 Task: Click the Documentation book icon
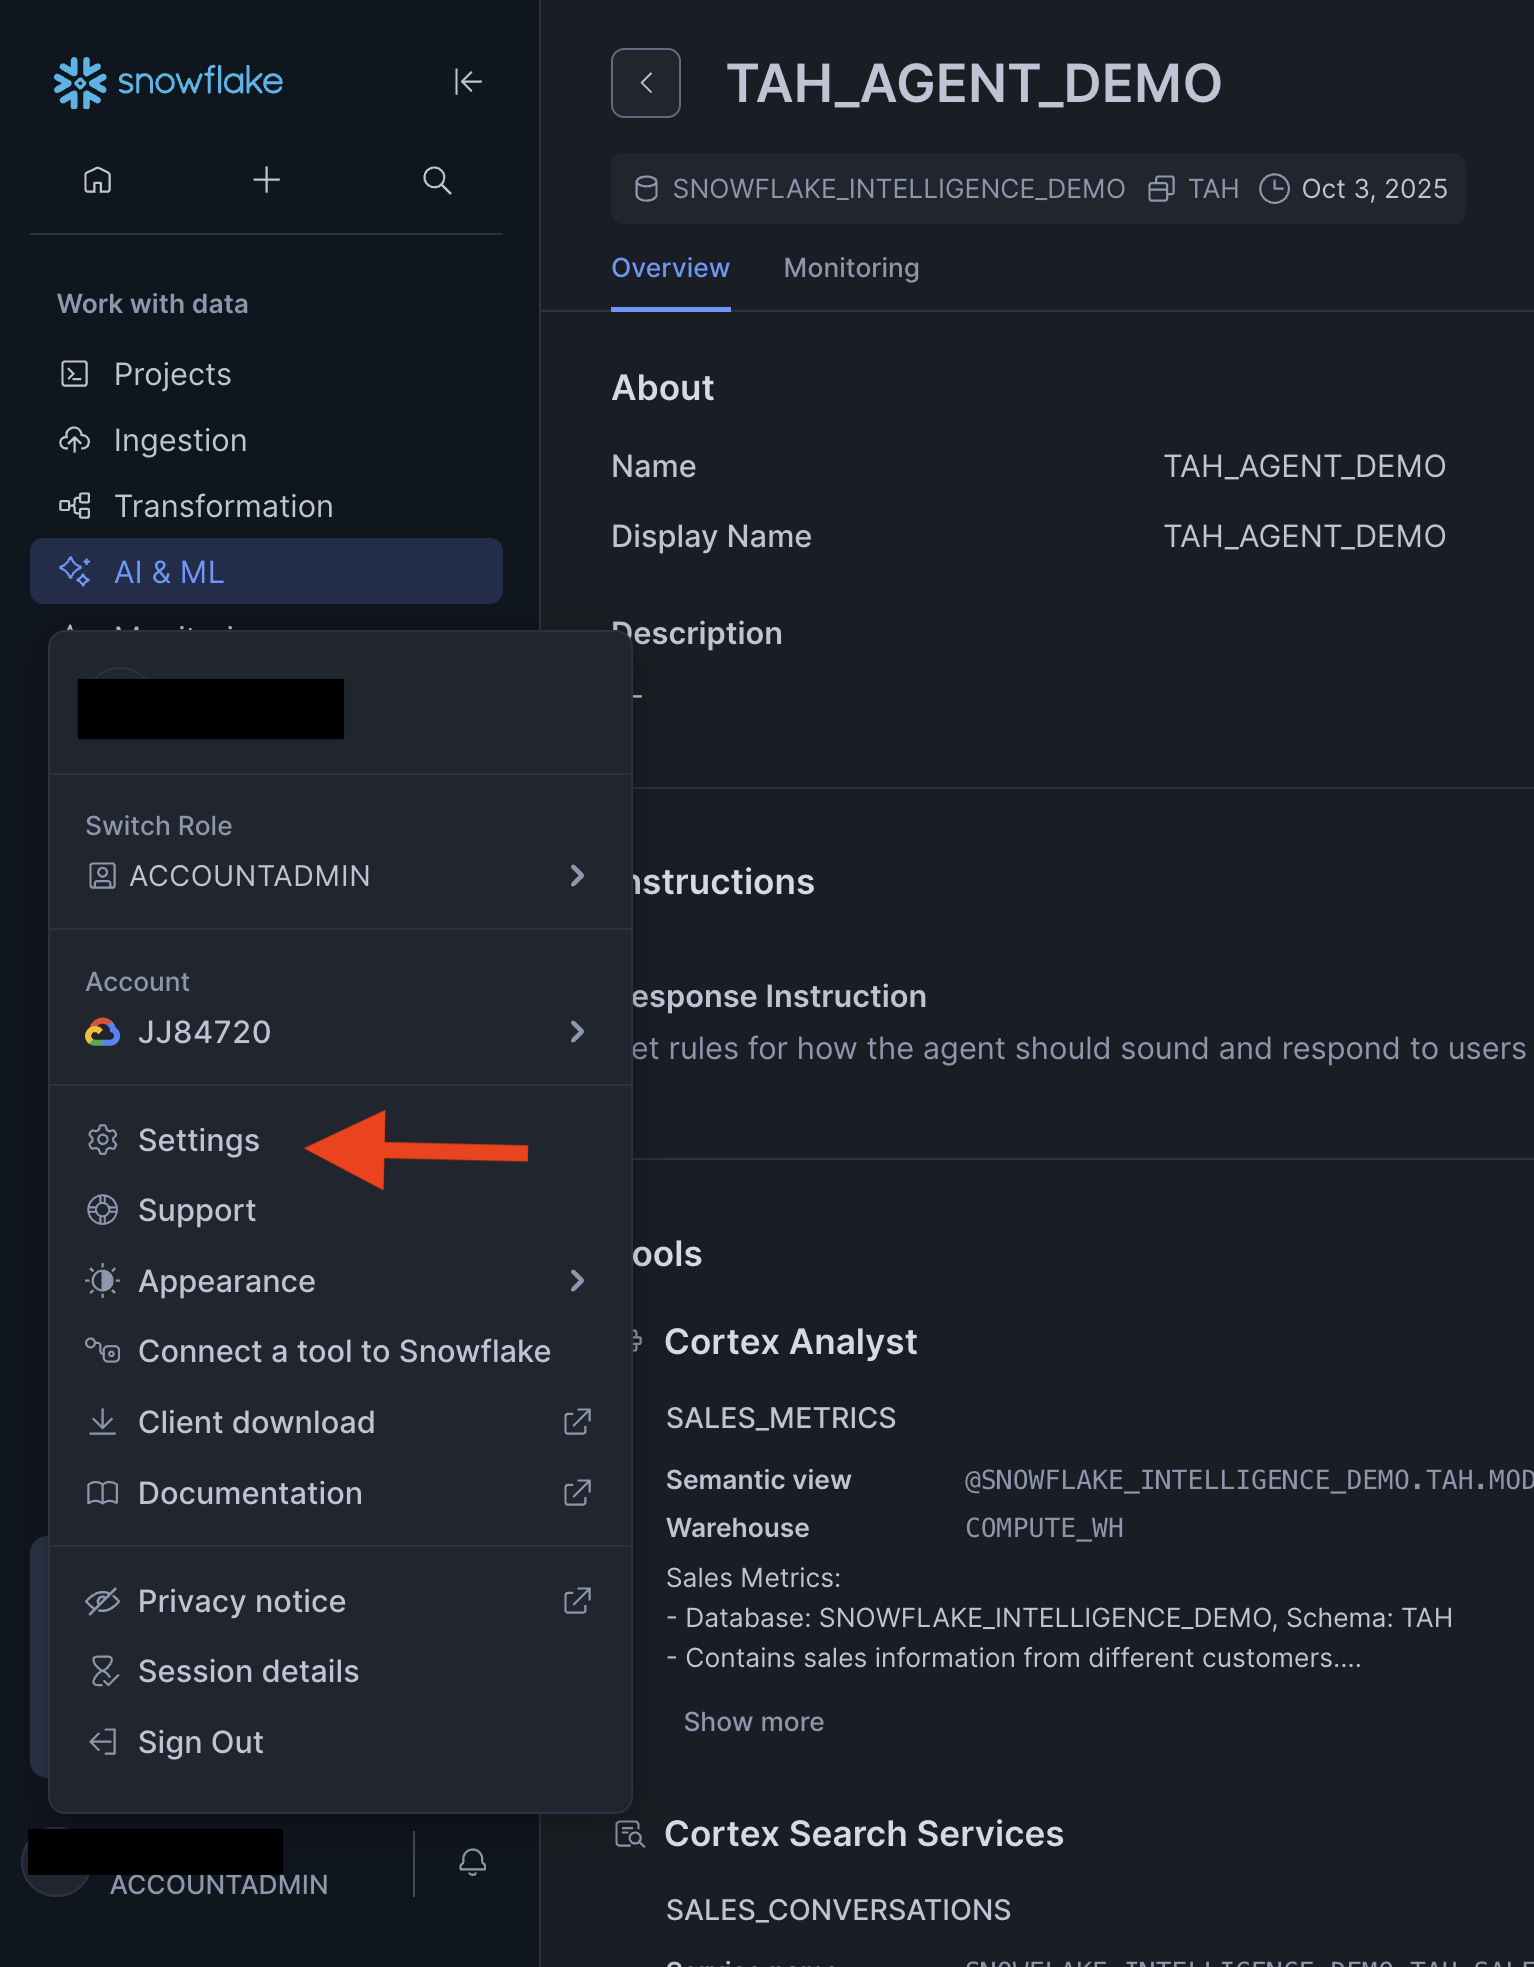(x=103, y=1493)
